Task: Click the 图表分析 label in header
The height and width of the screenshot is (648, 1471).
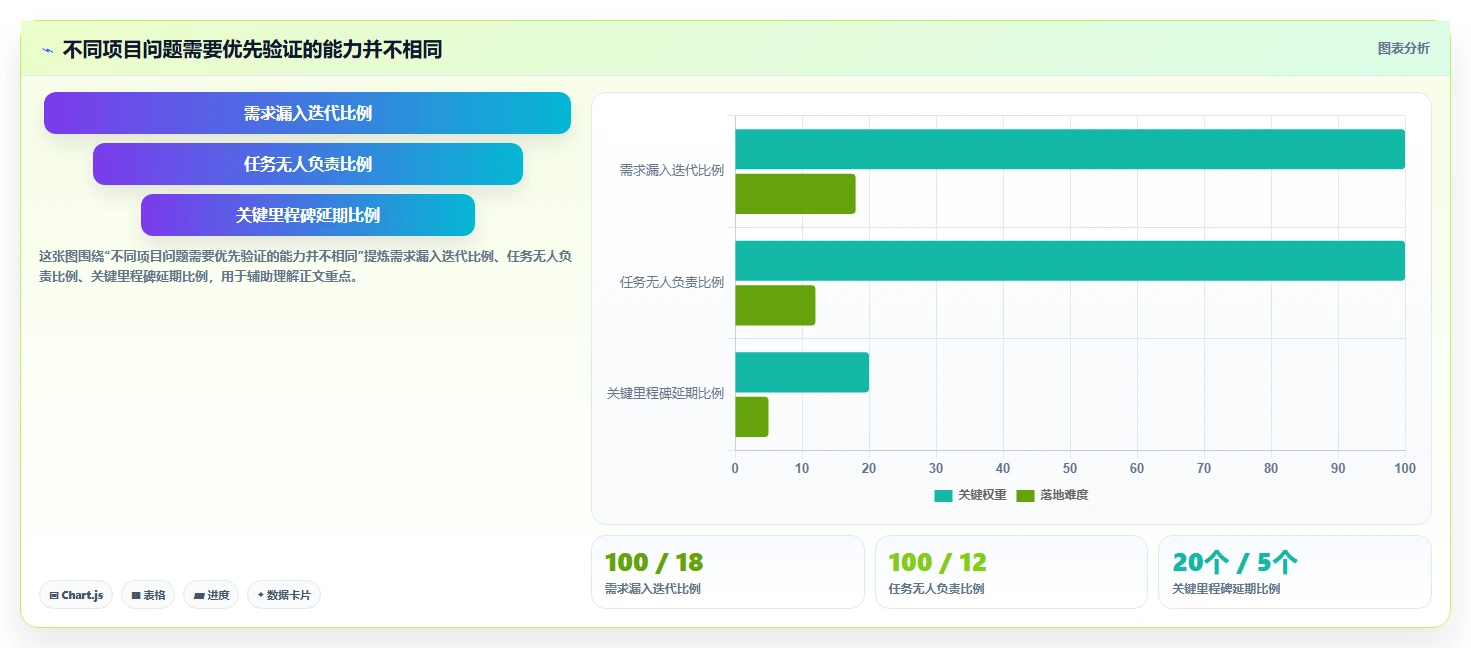Action: (x=1403, y=48)
